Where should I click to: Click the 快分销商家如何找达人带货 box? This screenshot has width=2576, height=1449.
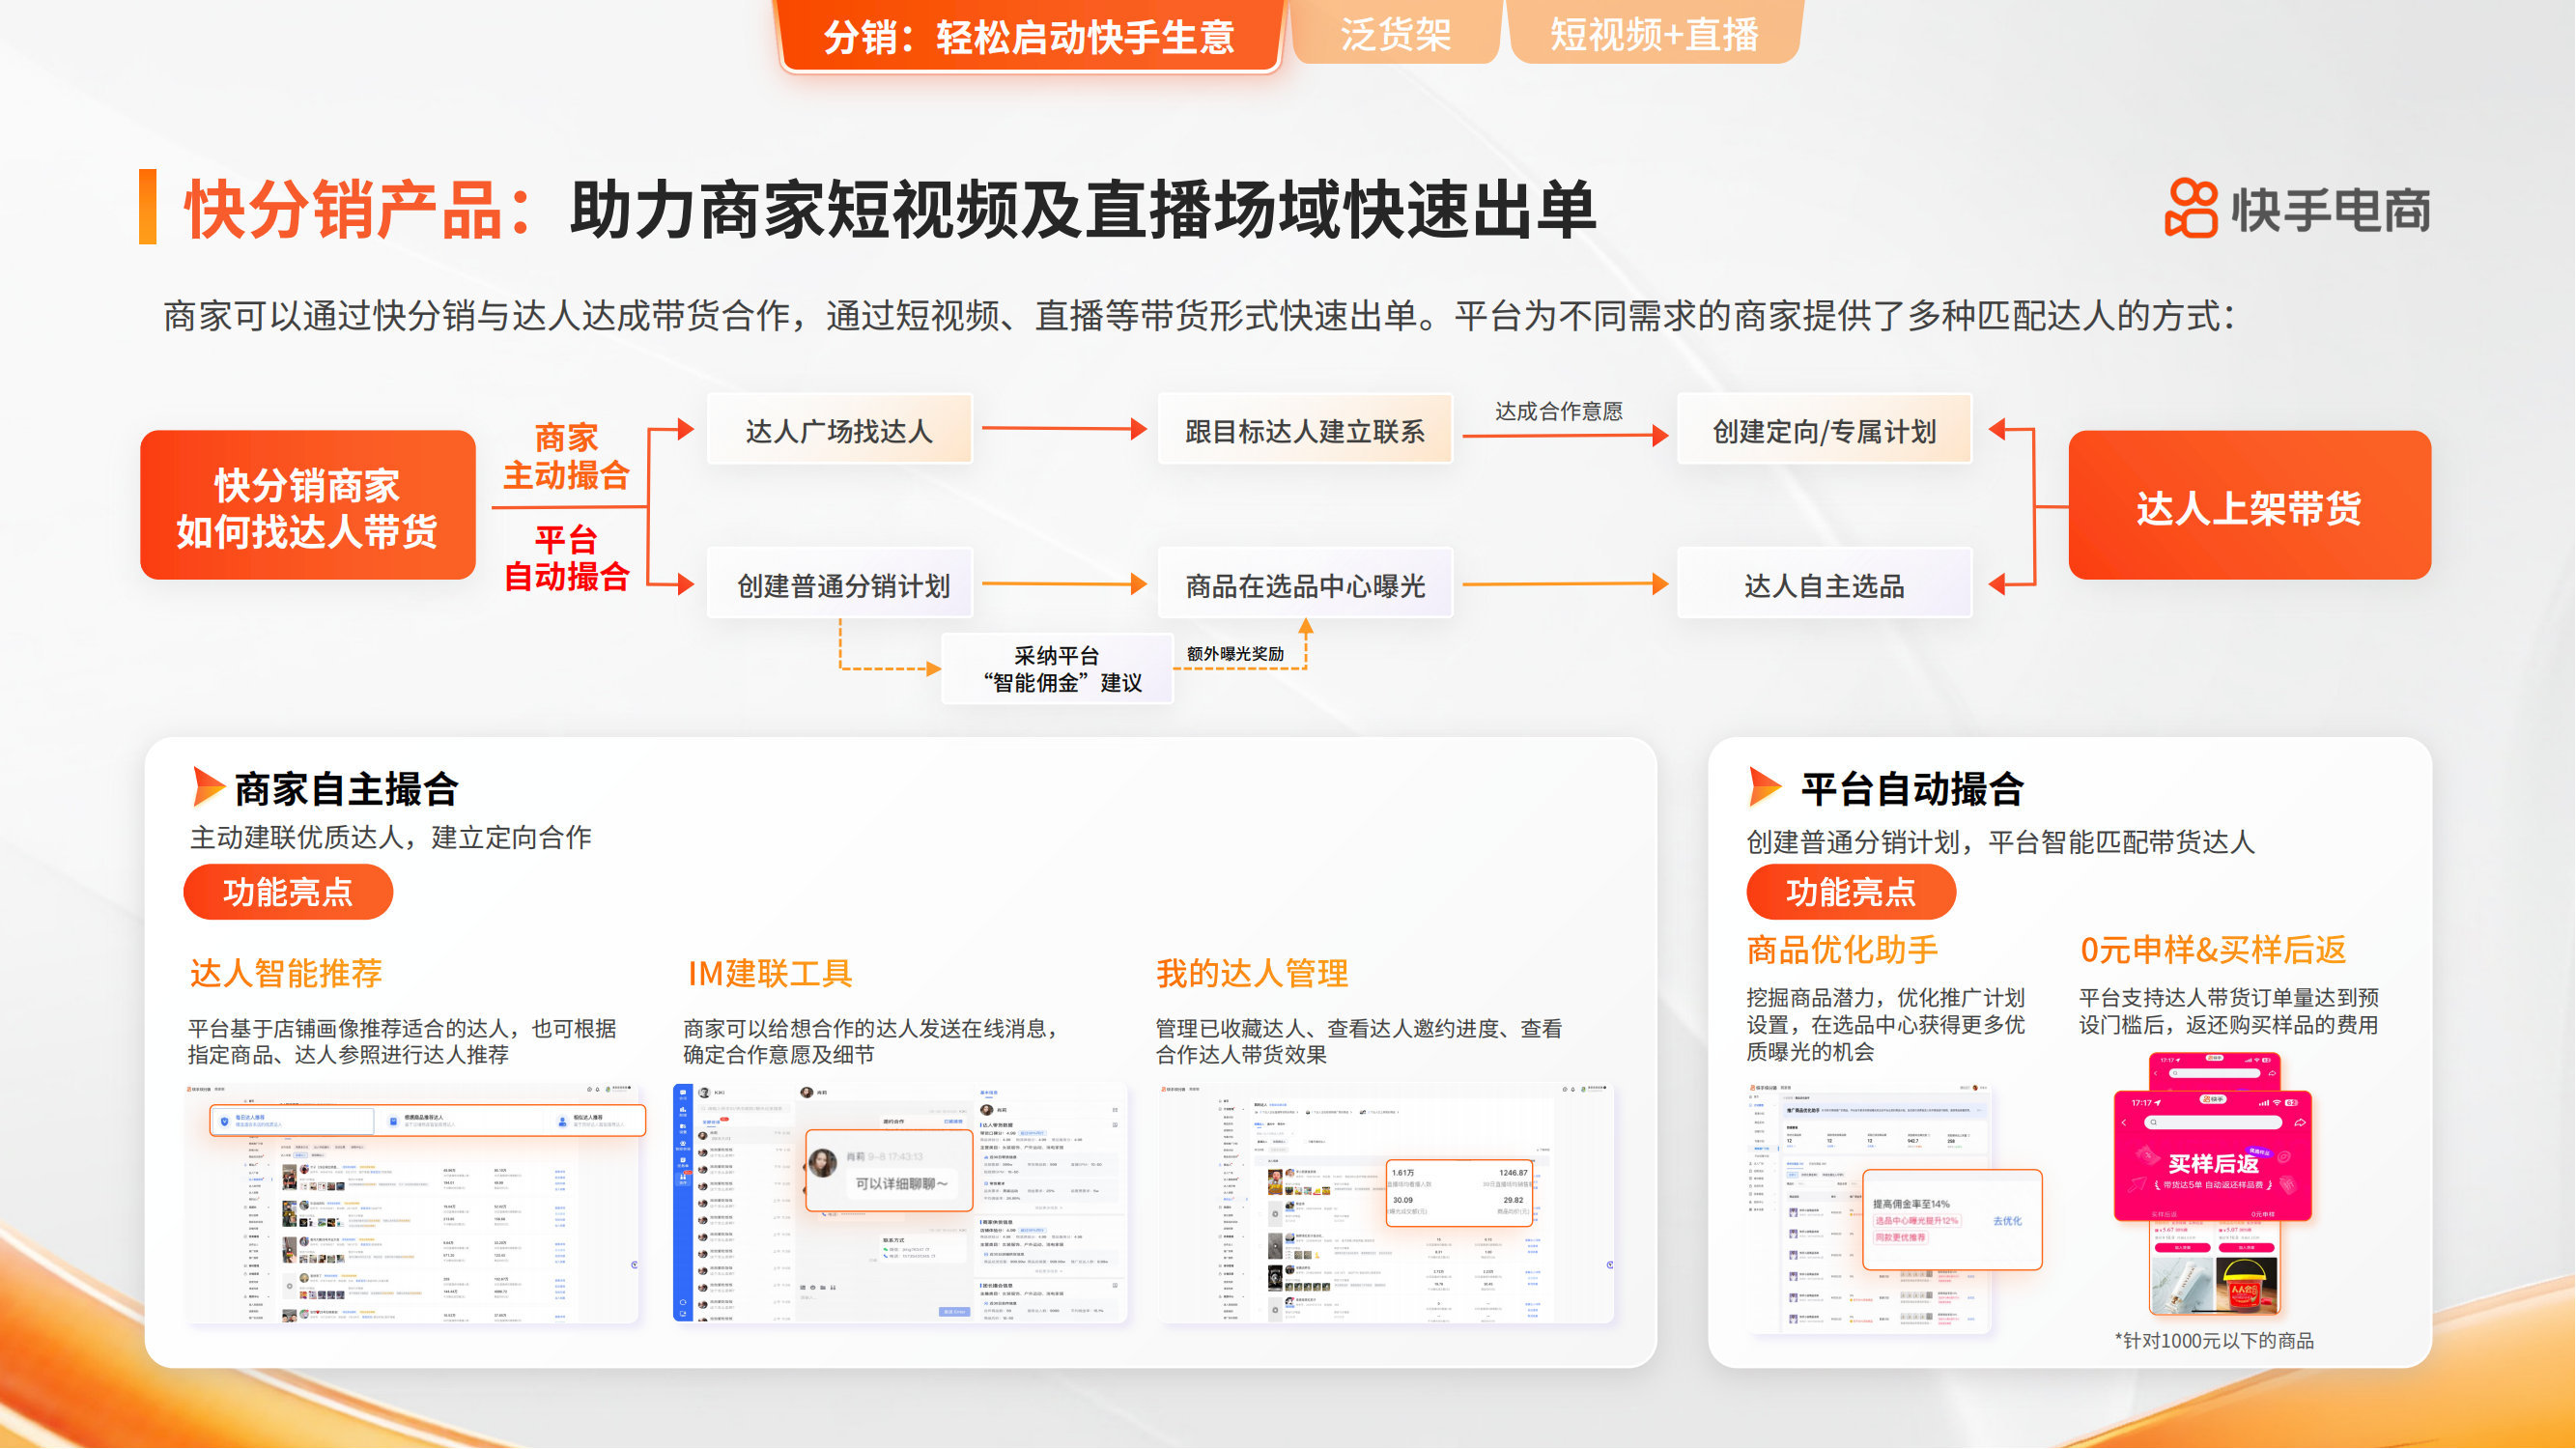pos(308,506)
